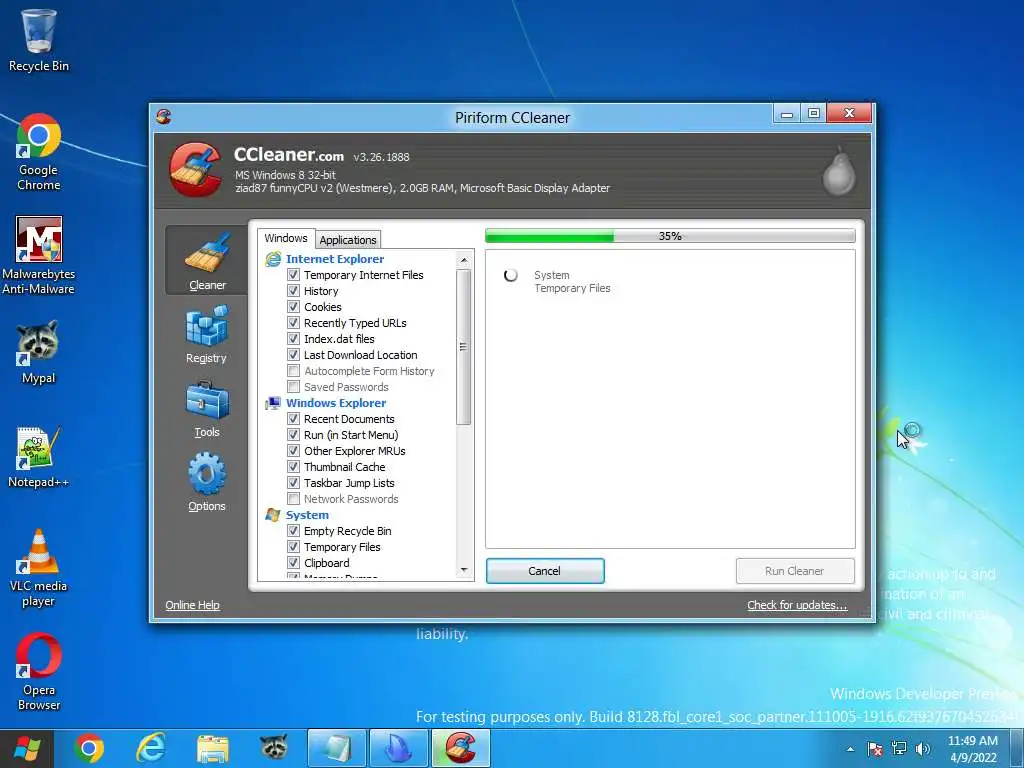Click the Windows Start button
Viewport: 1024px width, 768px height.
point(27,748)
